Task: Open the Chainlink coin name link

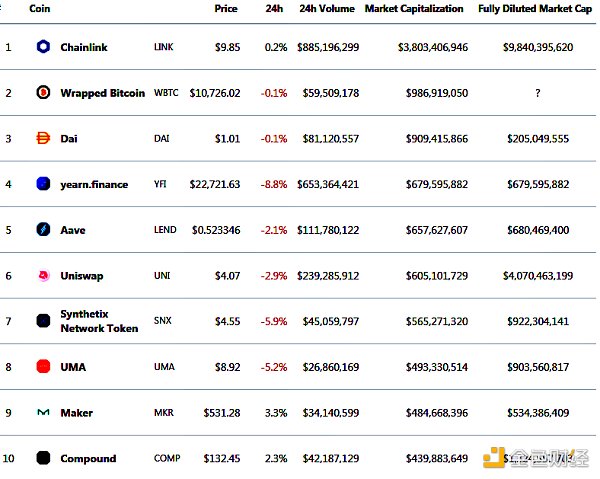Action: [84, 47]
